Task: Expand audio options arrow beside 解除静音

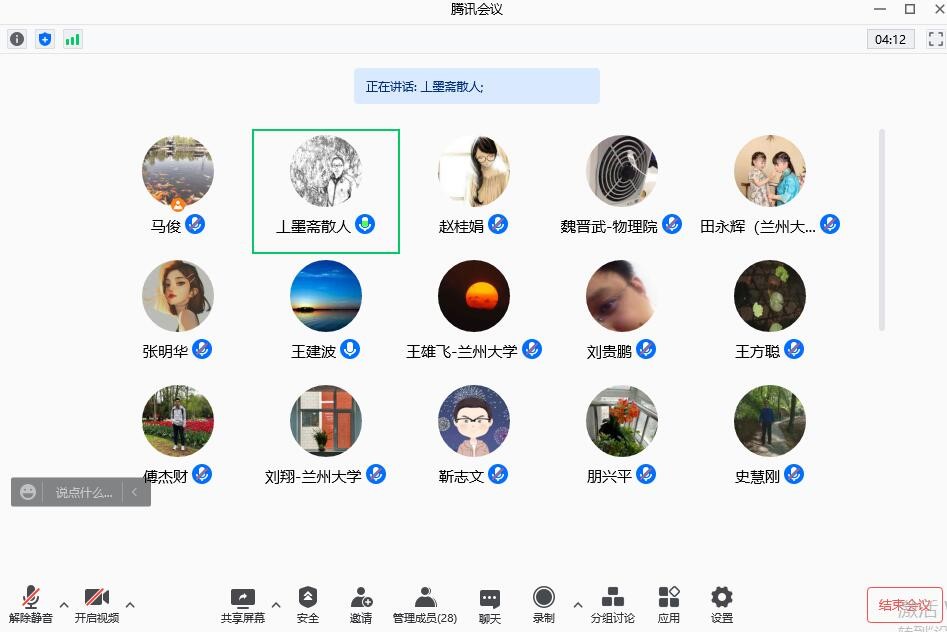Action: point(64,604)
